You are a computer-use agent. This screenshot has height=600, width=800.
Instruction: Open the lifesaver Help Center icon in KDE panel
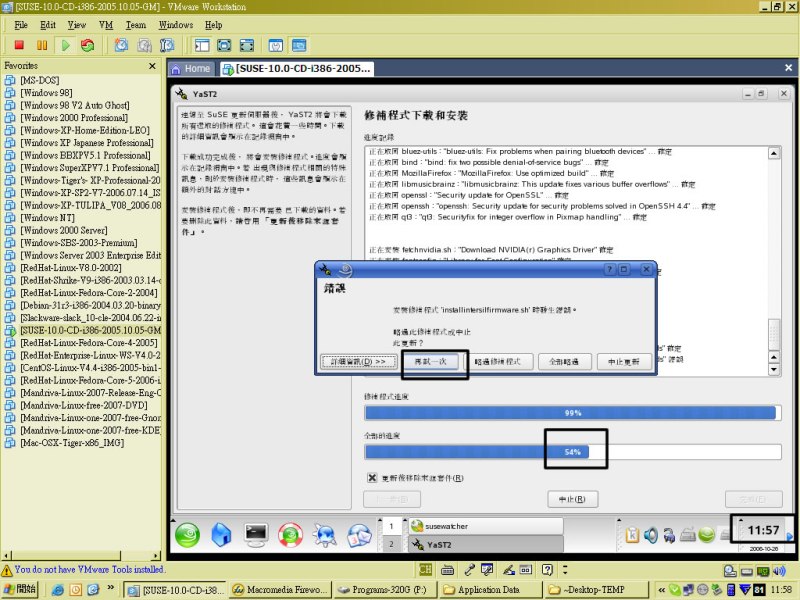point(290,535)
